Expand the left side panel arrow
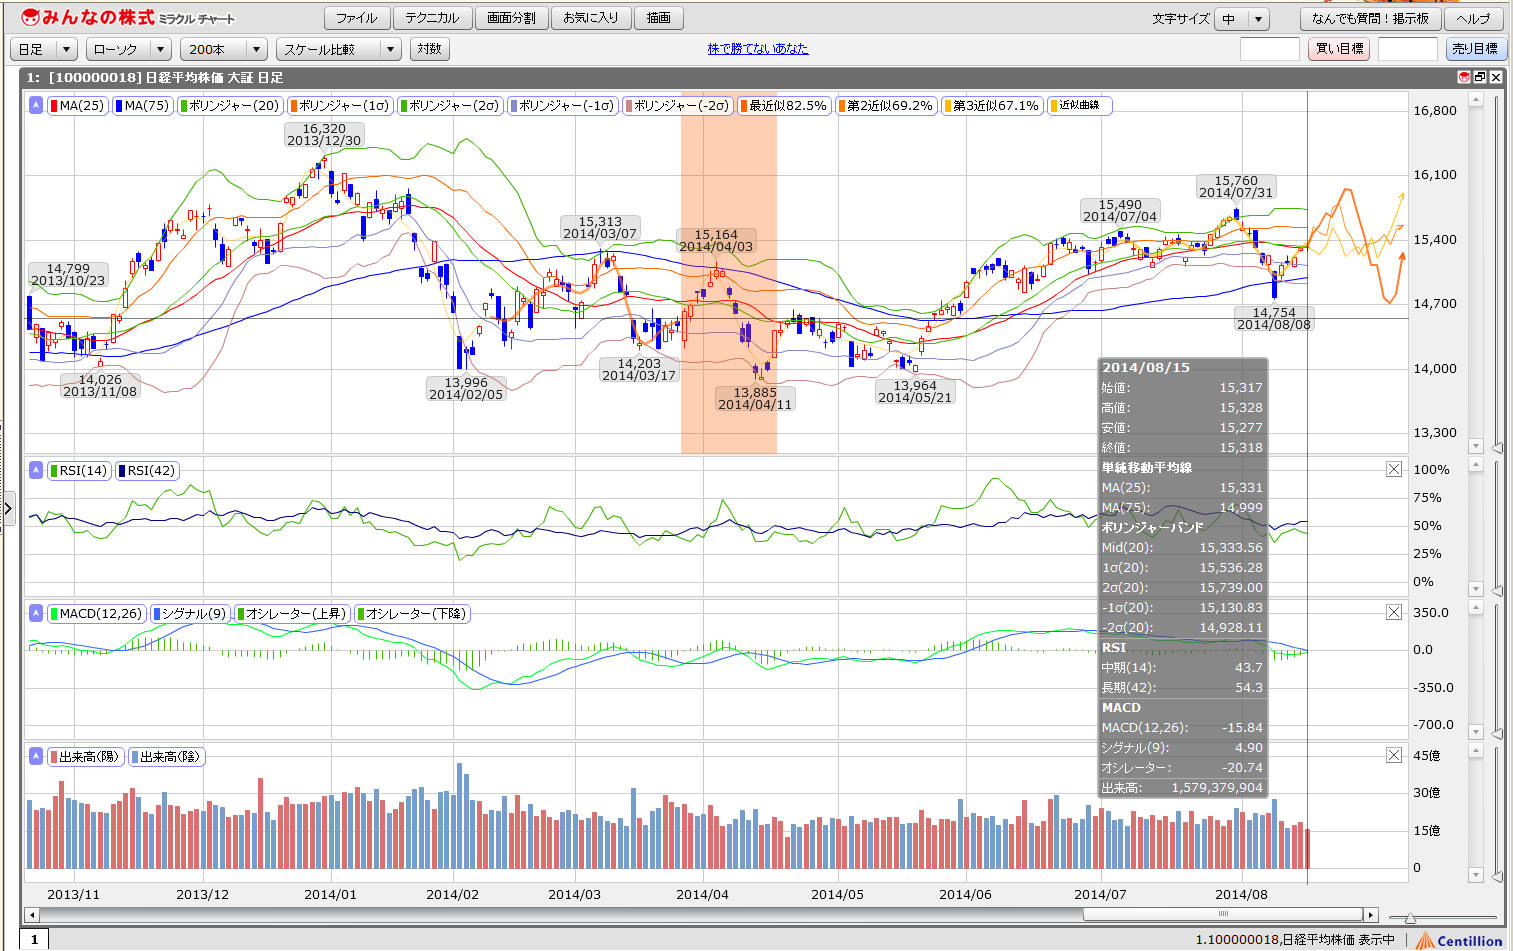 tap(8, 508)
